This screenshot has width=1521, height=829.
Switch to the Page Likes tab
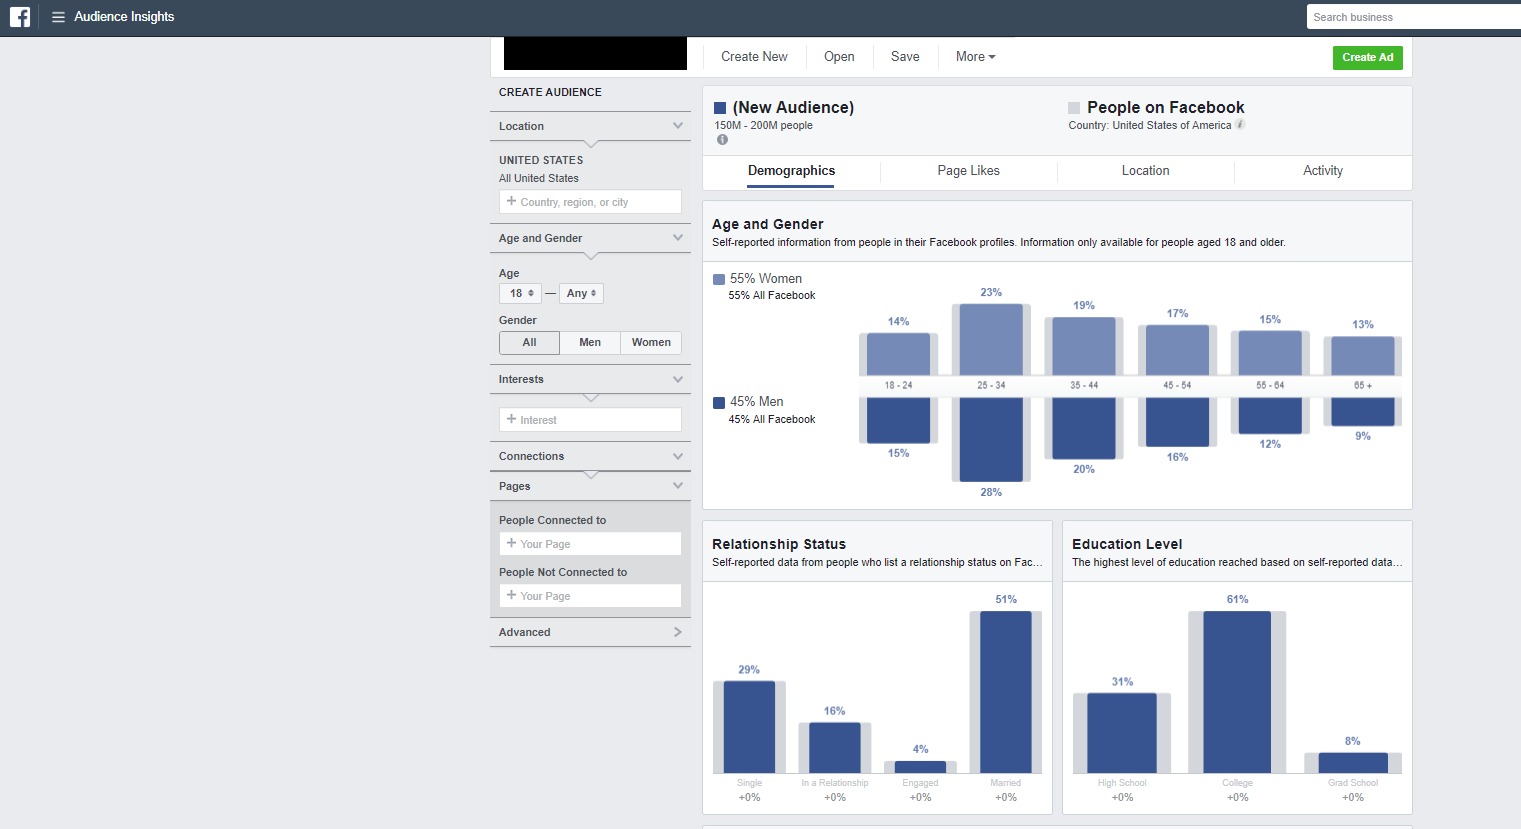coord(967,171)
